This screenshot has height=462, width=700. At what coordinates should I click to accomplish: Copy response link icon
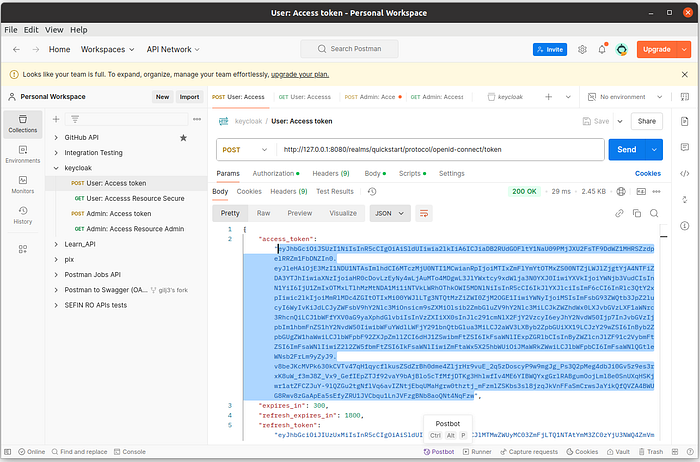coord(619,213)
